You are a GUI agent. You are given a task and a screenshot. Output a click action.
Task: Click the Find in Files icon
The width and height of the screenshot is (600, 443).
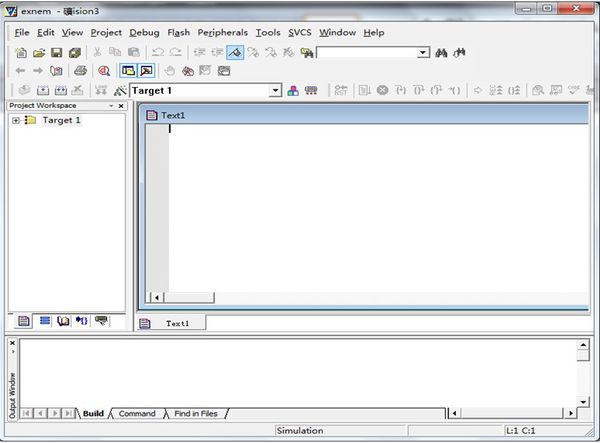tap(307, 53)
